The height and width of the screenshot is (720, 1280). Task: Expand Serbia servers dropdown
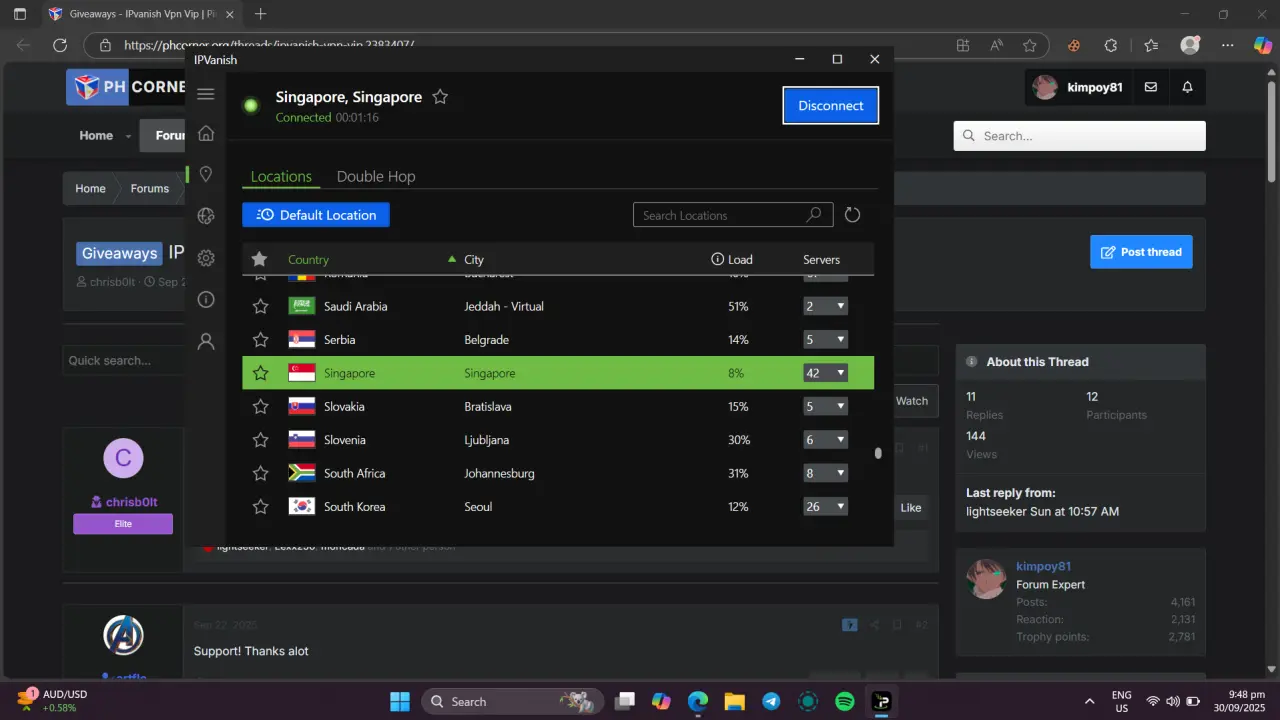(825, 340)
